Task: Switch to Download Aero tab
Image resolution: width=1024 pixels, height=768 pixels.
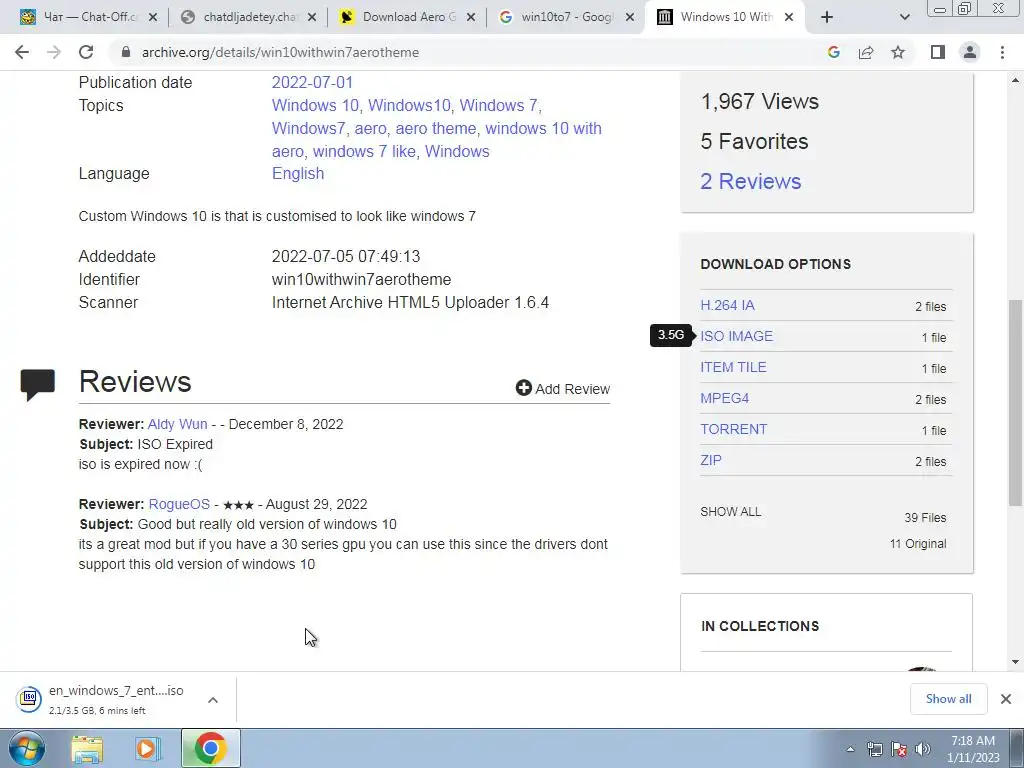Action: click(408, 17)
